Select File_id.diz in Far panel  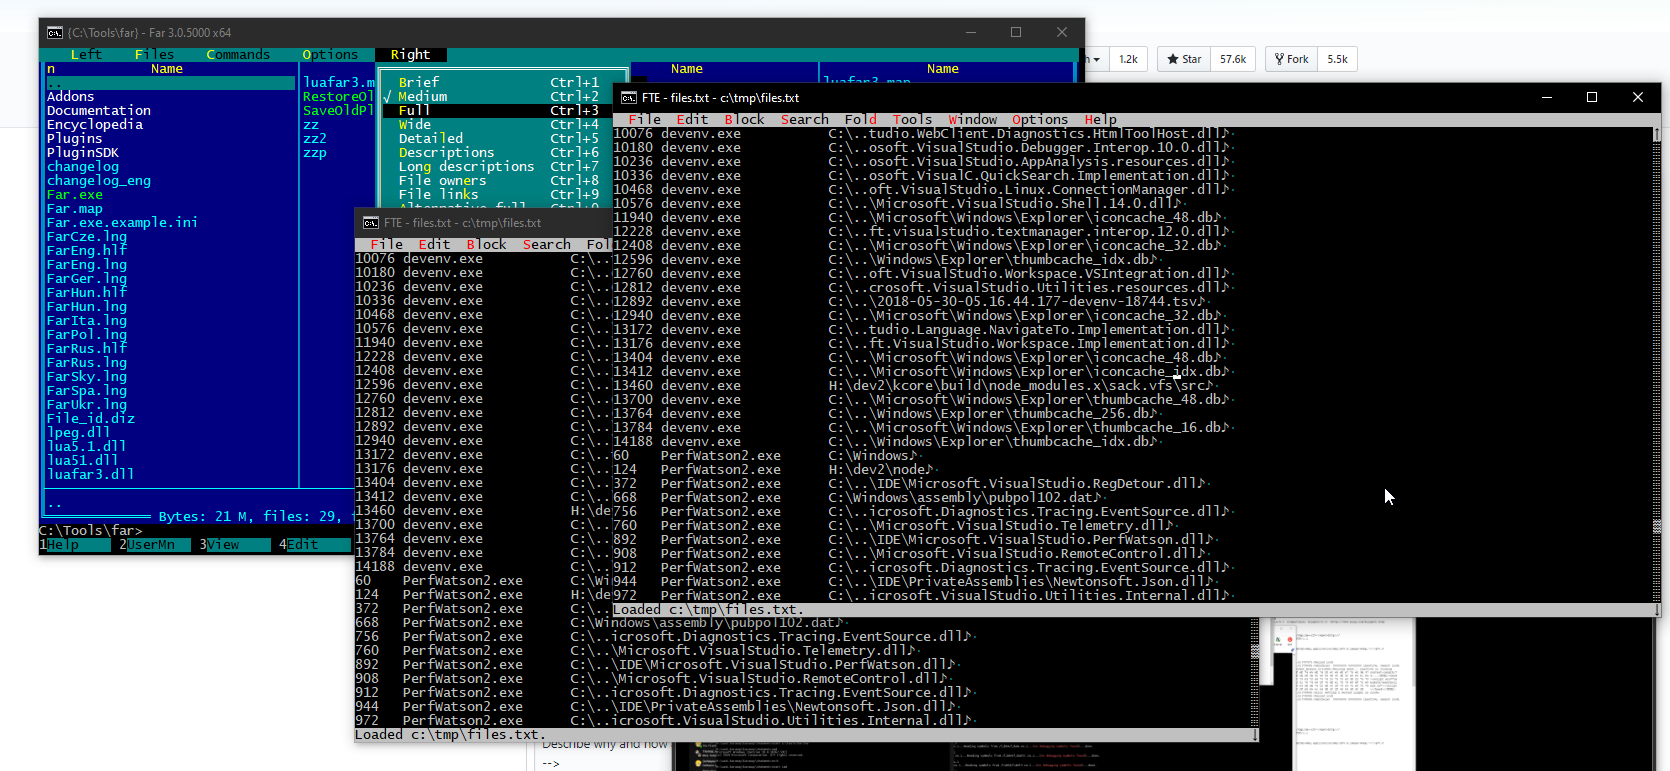coord(91,419)
